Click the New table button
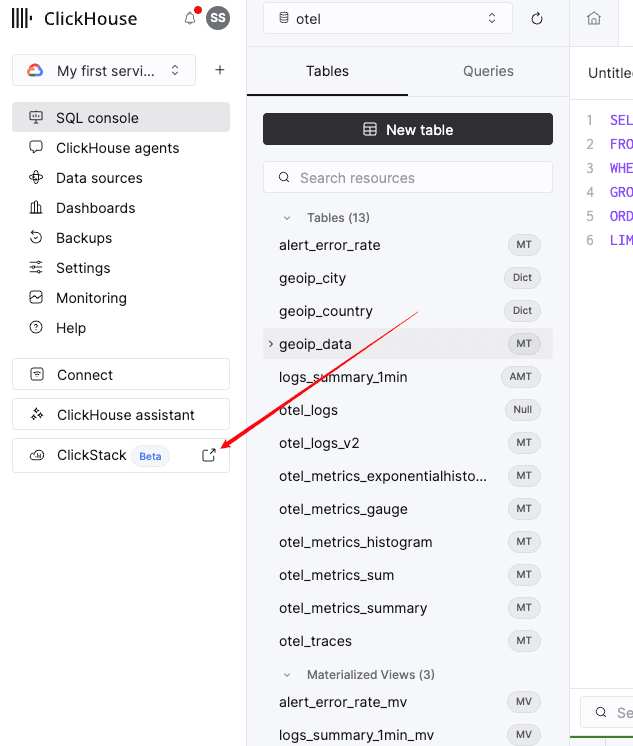This screenshot has width=633, height=746. (x=408, y=129)
